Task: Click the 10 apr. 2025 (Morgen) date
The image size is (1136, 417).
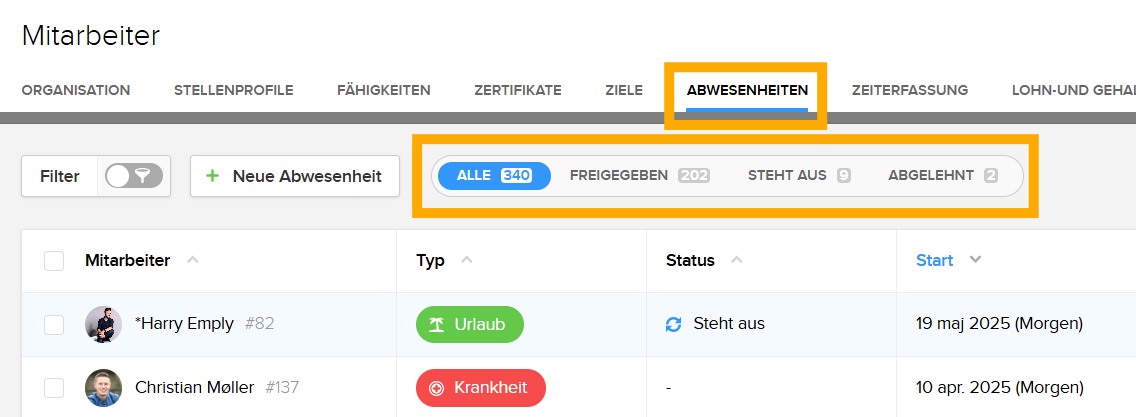Action: coord(999,387)
